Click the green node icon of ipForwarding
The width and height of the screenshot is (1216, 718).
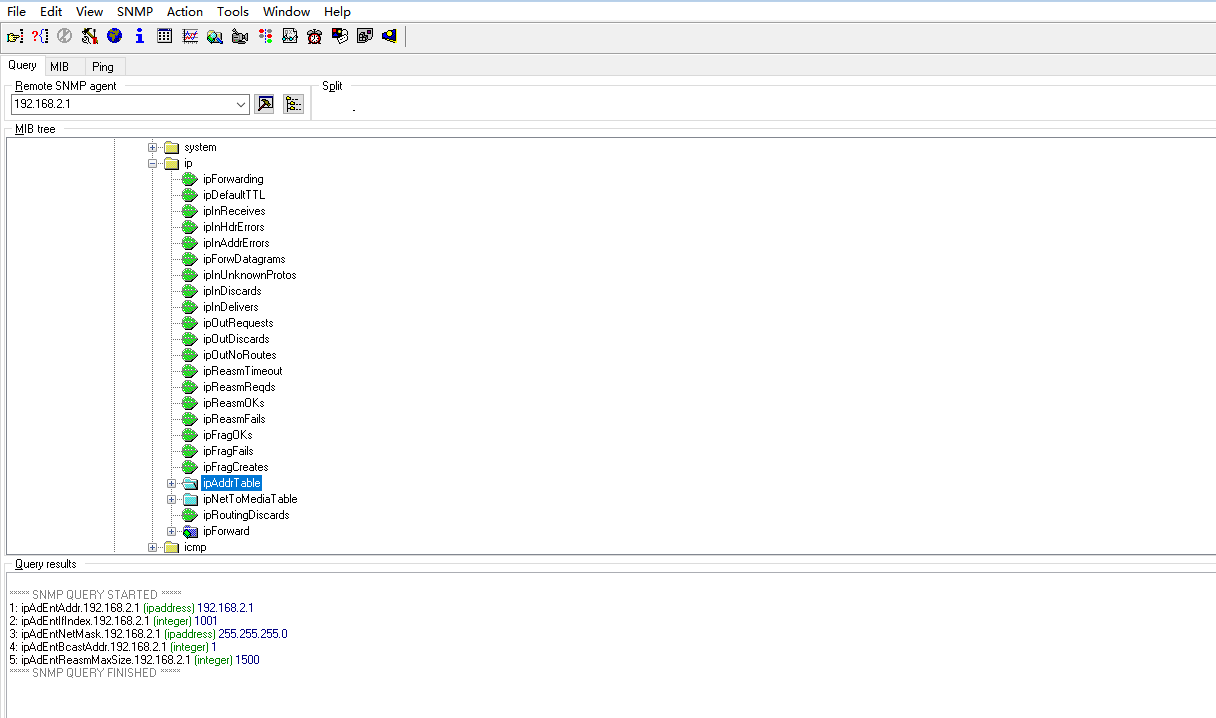[189, 179]
